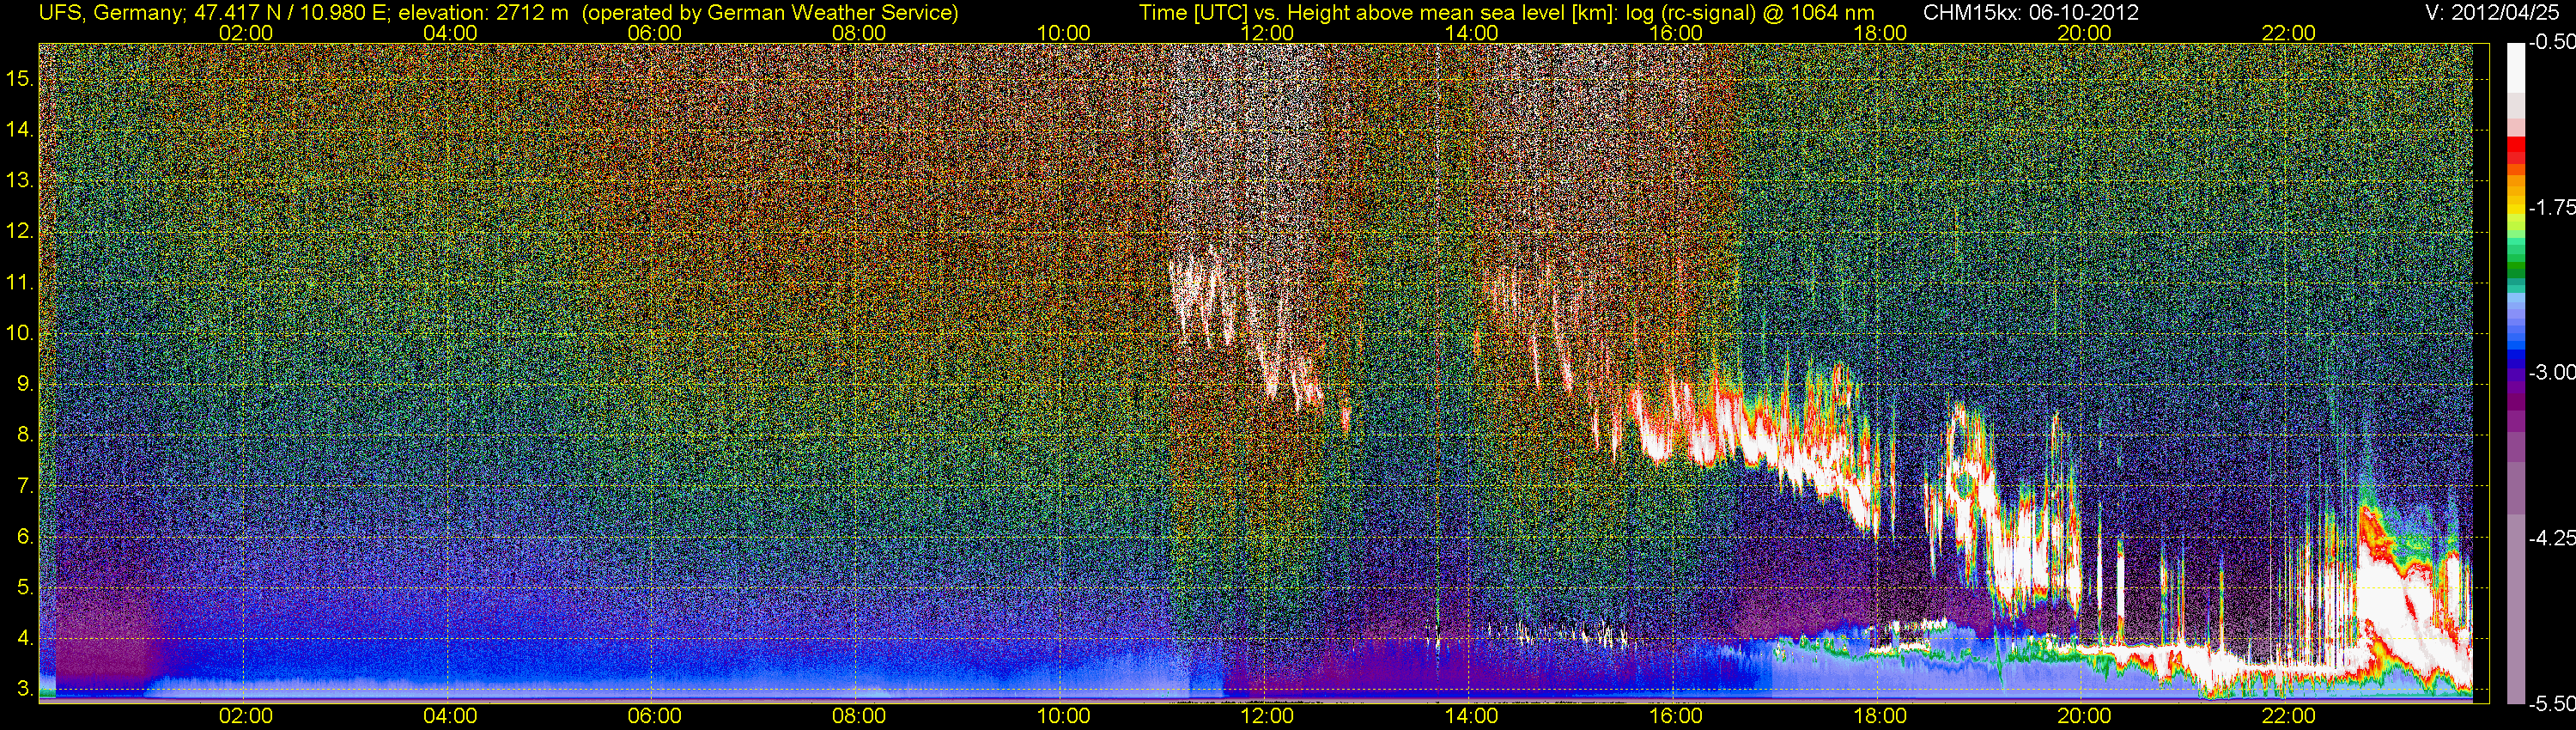Click the '08:00' label on the top time axis
2576x730 pixels.
pyautogui.click(x=859, y=33)
